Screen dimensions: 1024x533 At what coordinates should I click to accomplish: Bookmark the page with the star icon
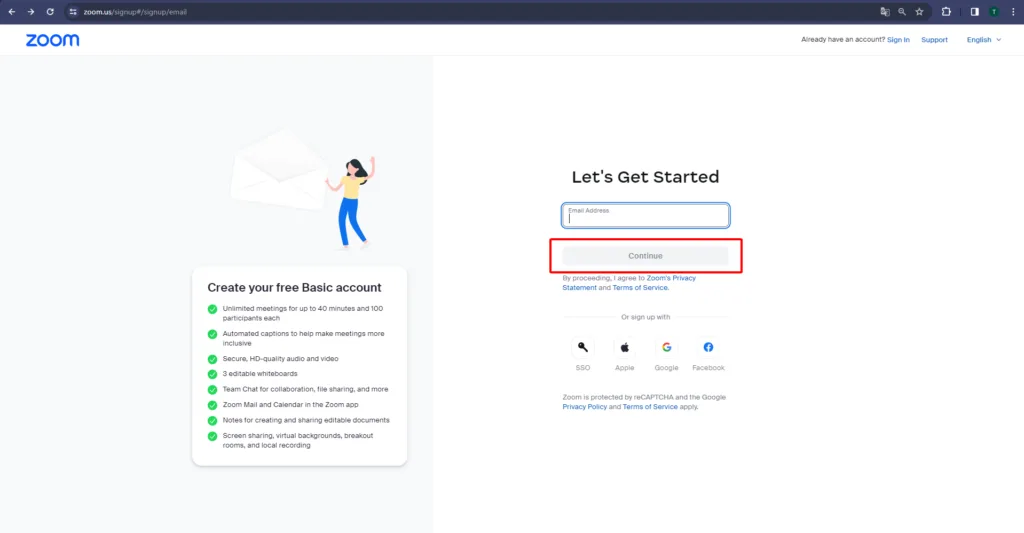[920, 12]
